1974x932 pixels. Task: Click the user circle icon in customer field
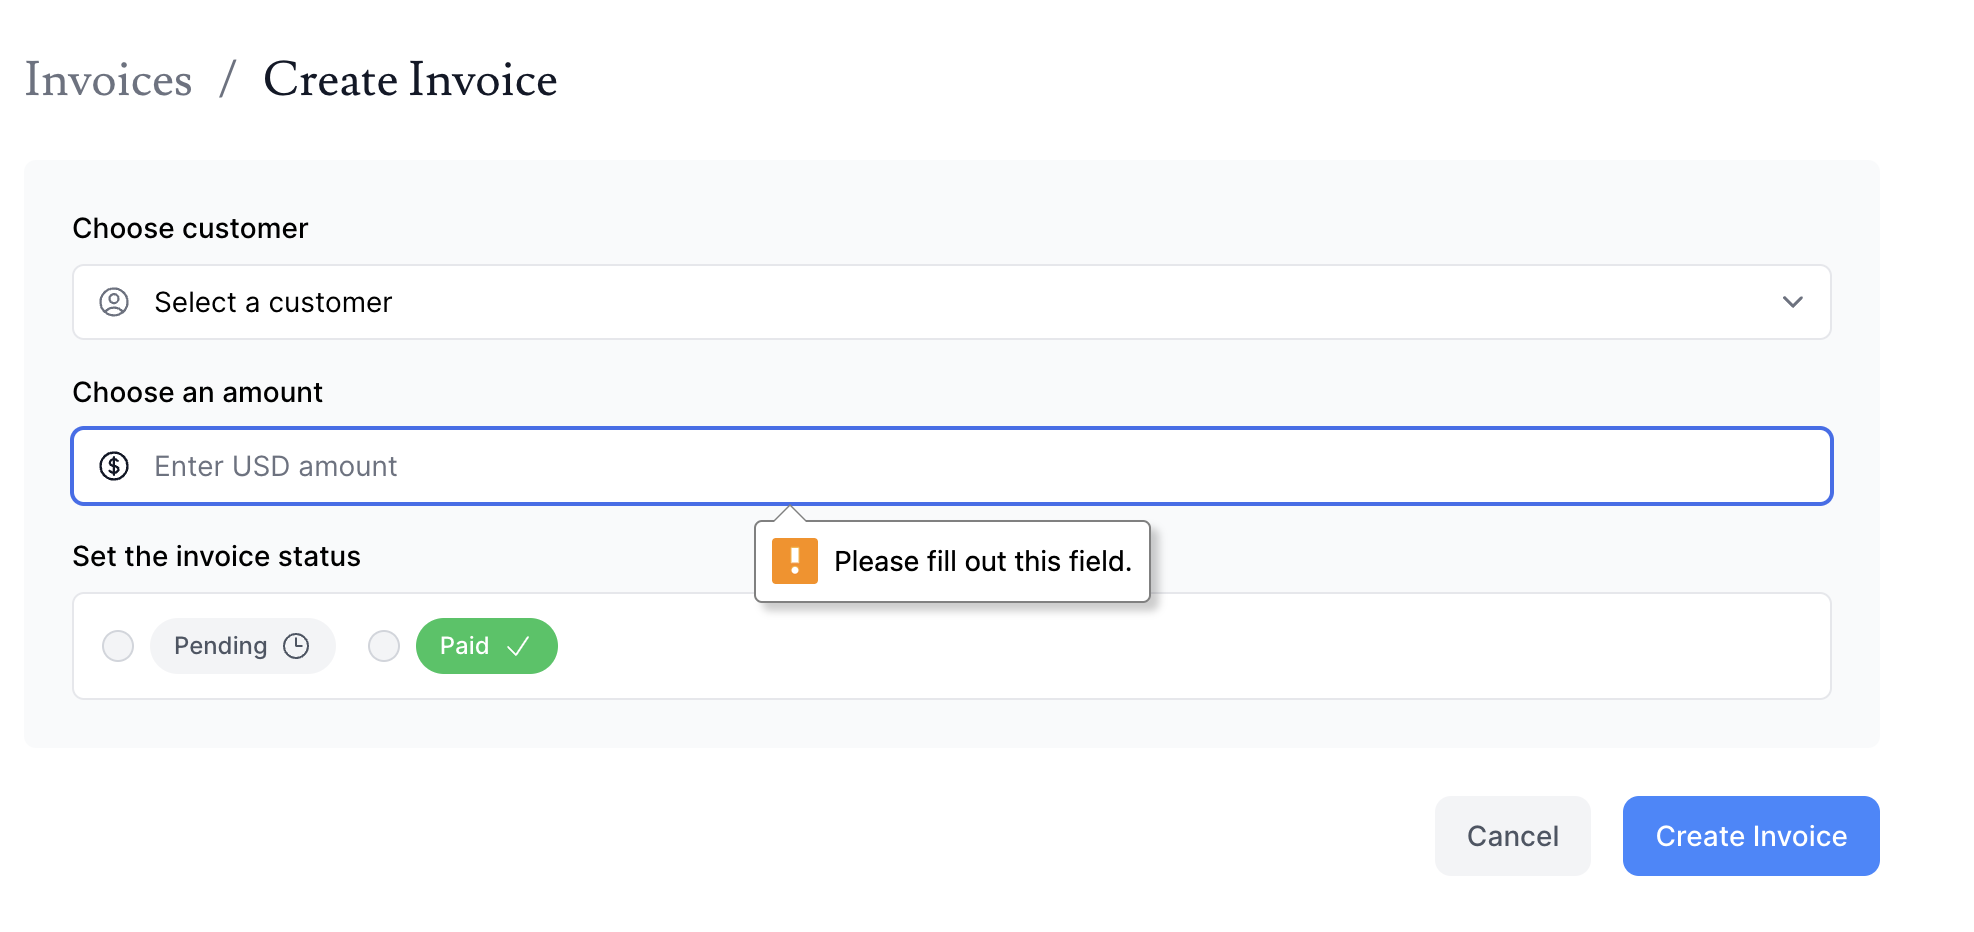[114, 302]
